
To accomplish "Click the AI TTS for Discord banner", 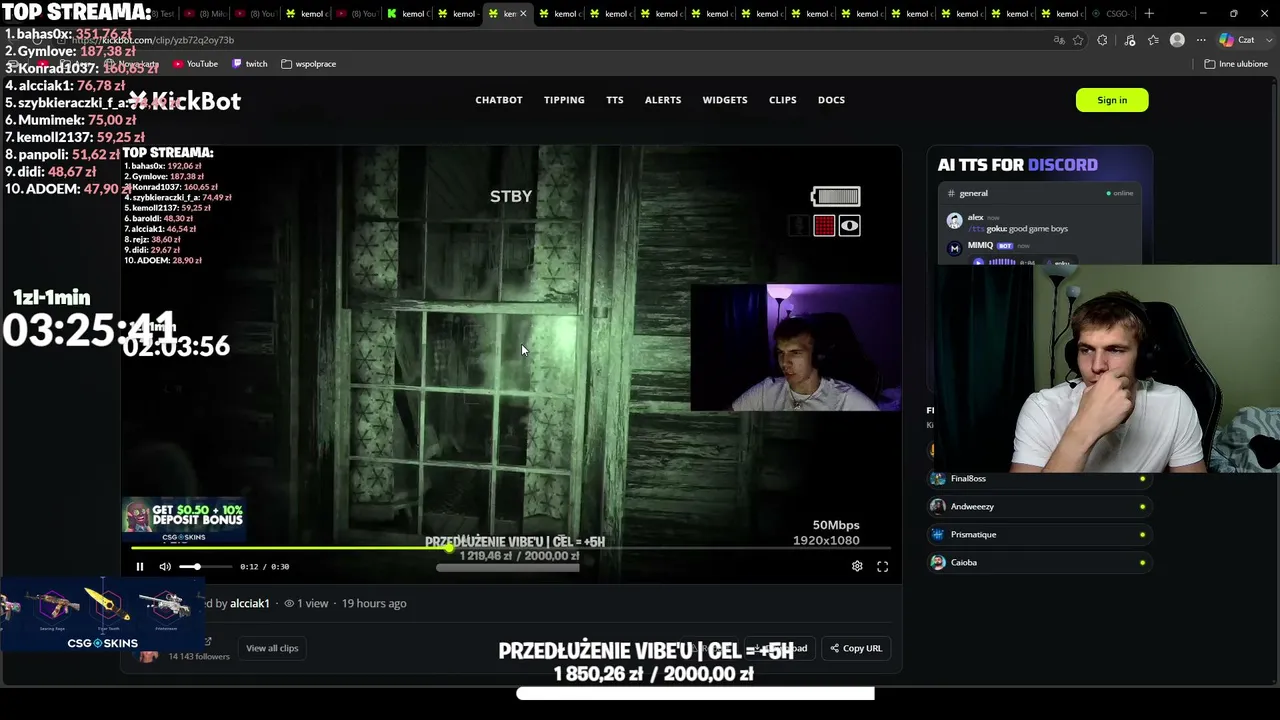I will pos(1040,205).
